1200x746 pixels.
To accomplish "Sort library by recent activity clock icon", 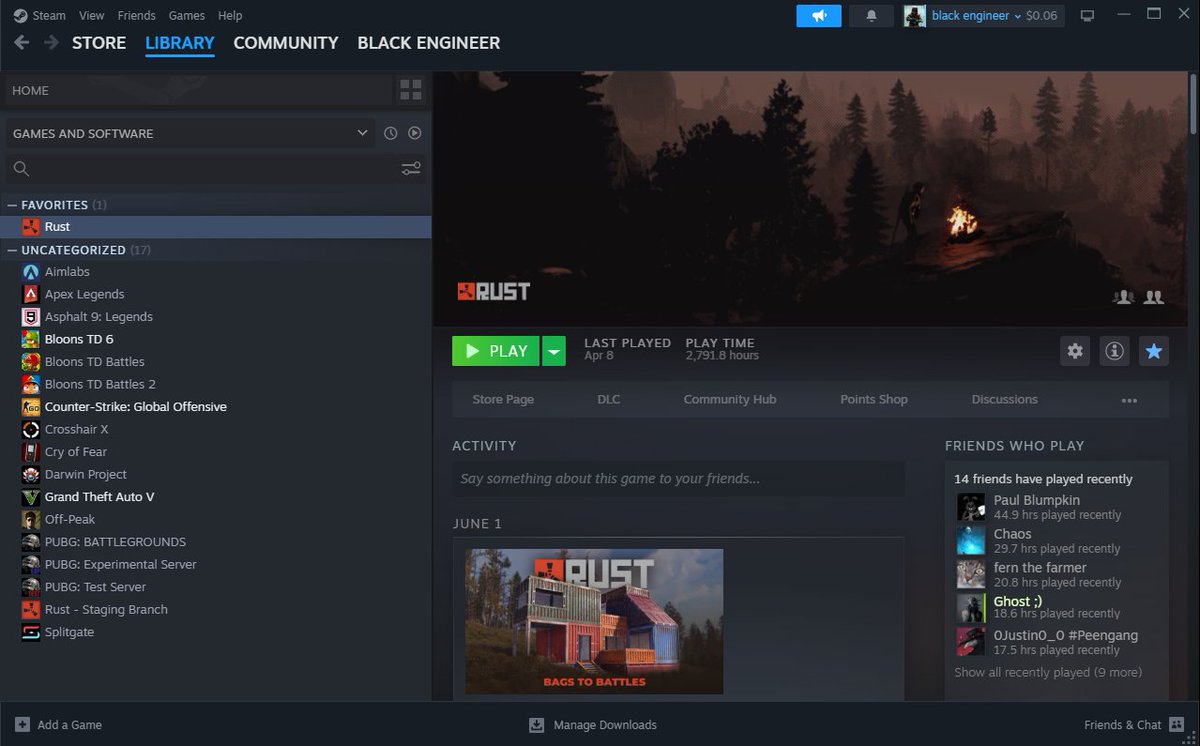I will (390, 133).
